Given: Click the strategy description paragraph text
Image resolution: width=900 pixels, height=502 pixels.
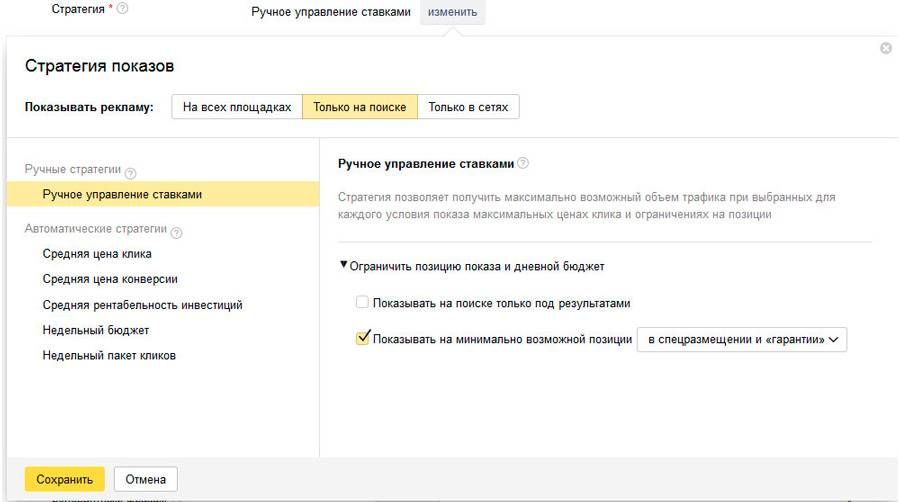Looking at the screenshot, I should [x=587, y=205].
